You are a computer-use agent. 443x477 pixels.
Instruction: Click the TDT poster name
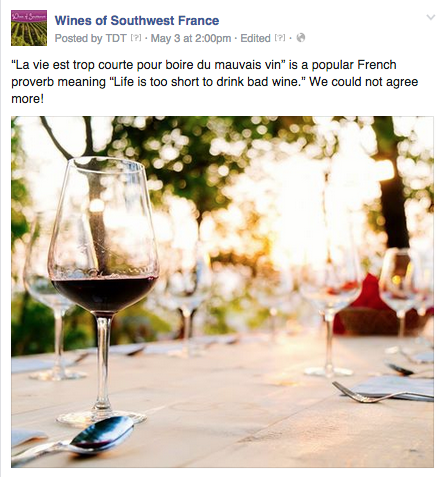click(x=116, y=38)
